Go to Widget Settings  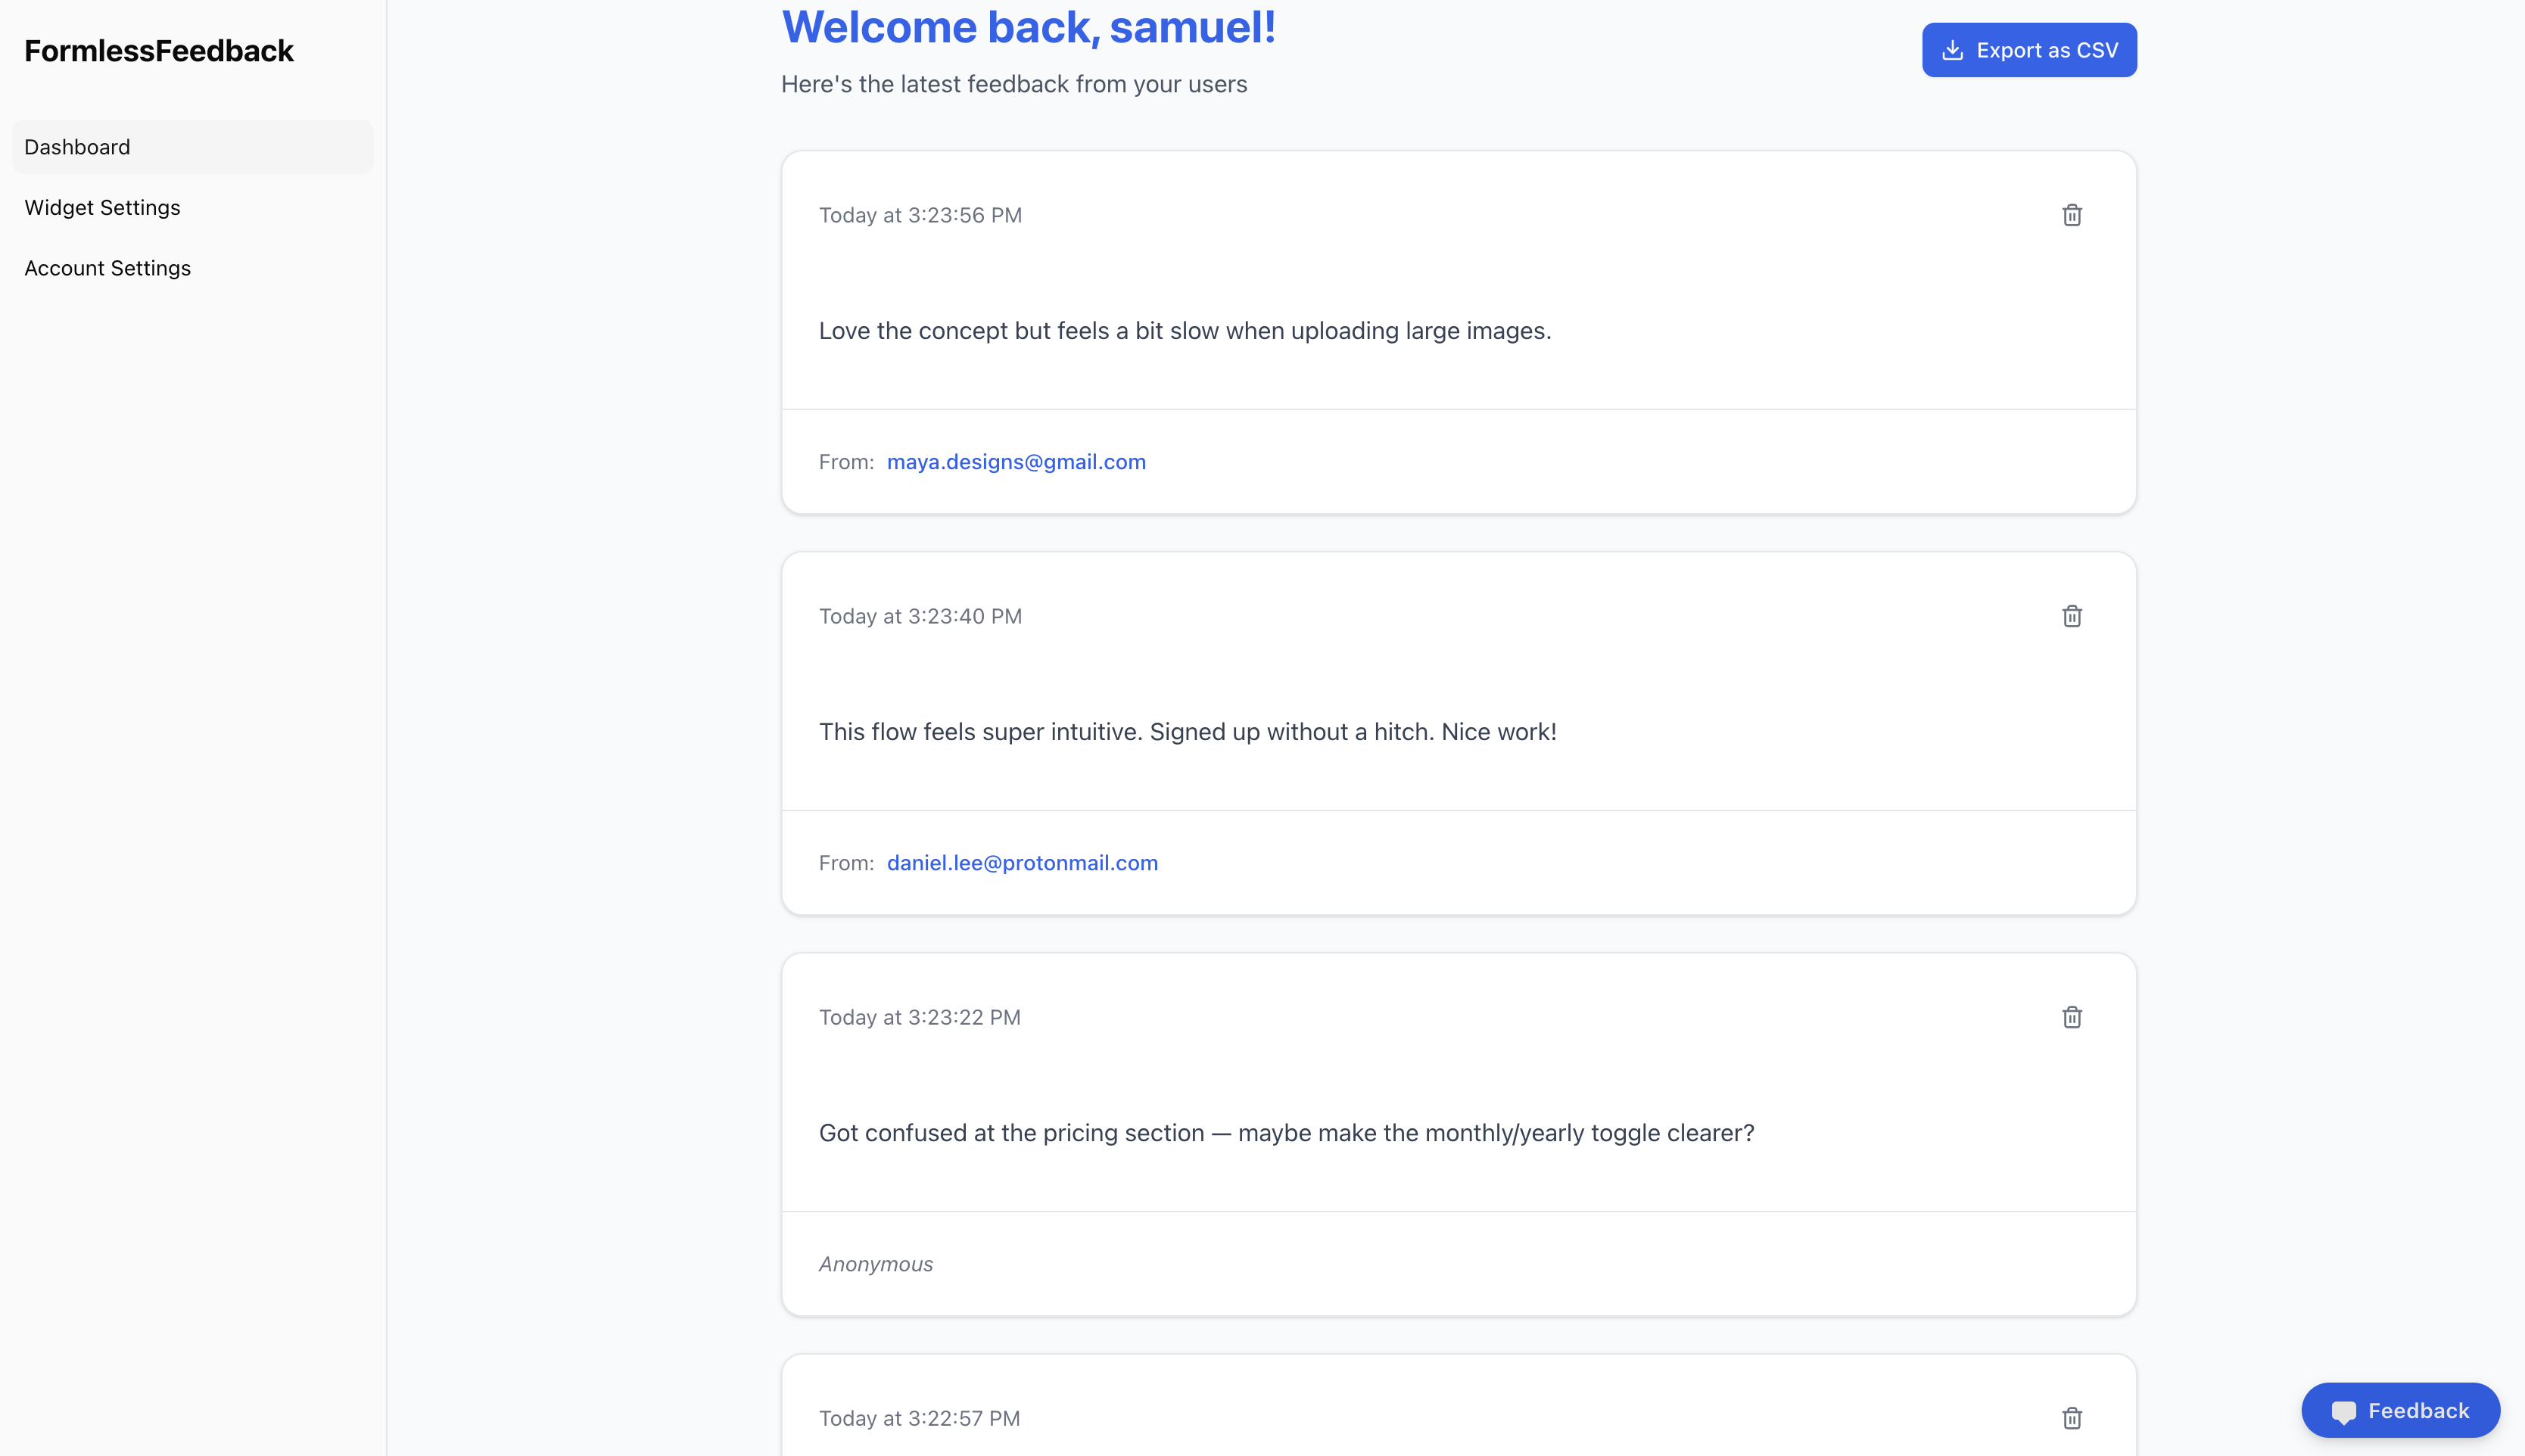tap(193, 208)
